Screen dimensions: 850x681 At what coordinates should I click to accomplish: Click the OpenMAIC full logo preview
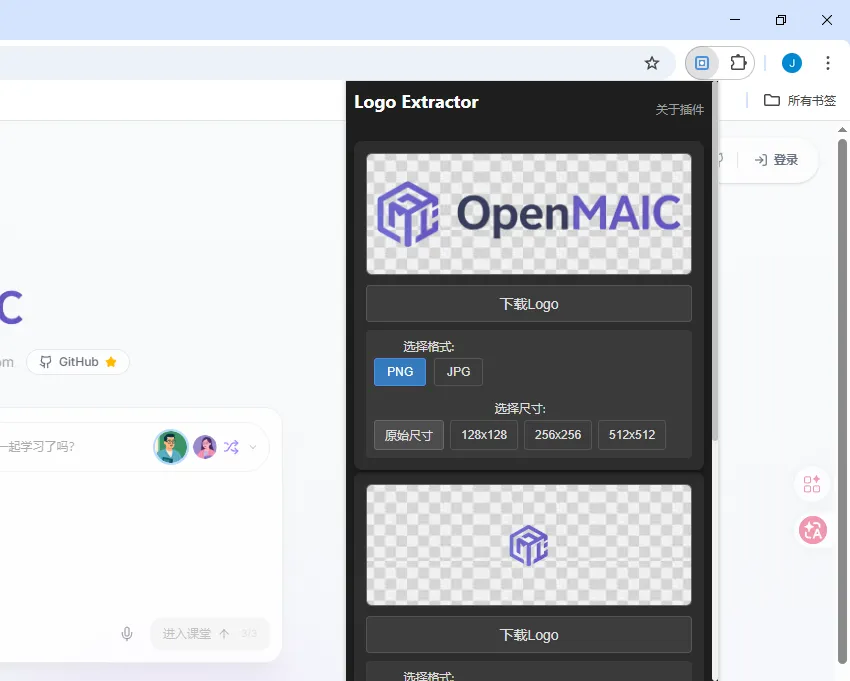(529, 214)
